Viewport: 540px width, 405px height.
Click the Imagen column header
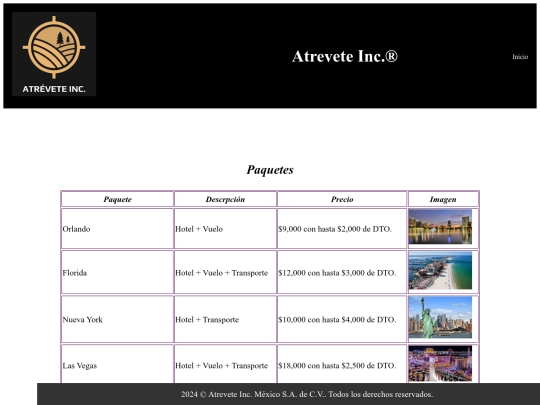[443, 199]
